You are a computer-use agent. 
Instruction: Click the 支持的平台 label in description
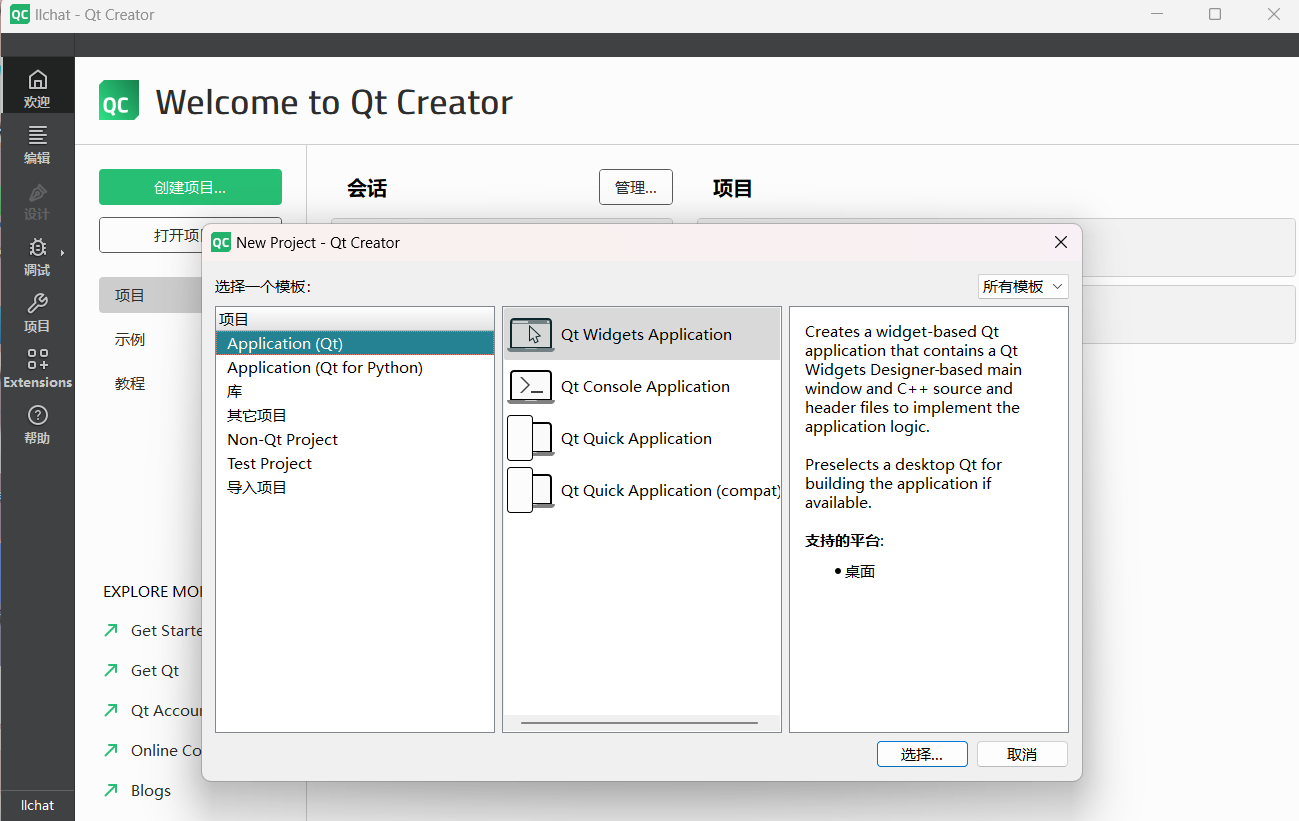[844, 541]
